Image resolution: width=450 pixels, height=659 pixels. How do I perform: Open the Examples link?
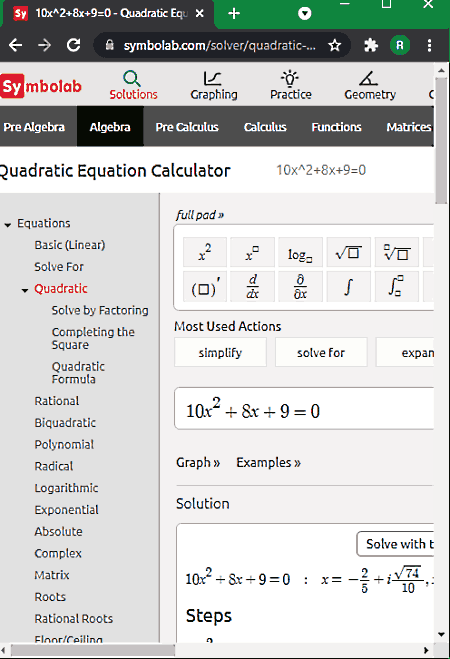point(268,462)
